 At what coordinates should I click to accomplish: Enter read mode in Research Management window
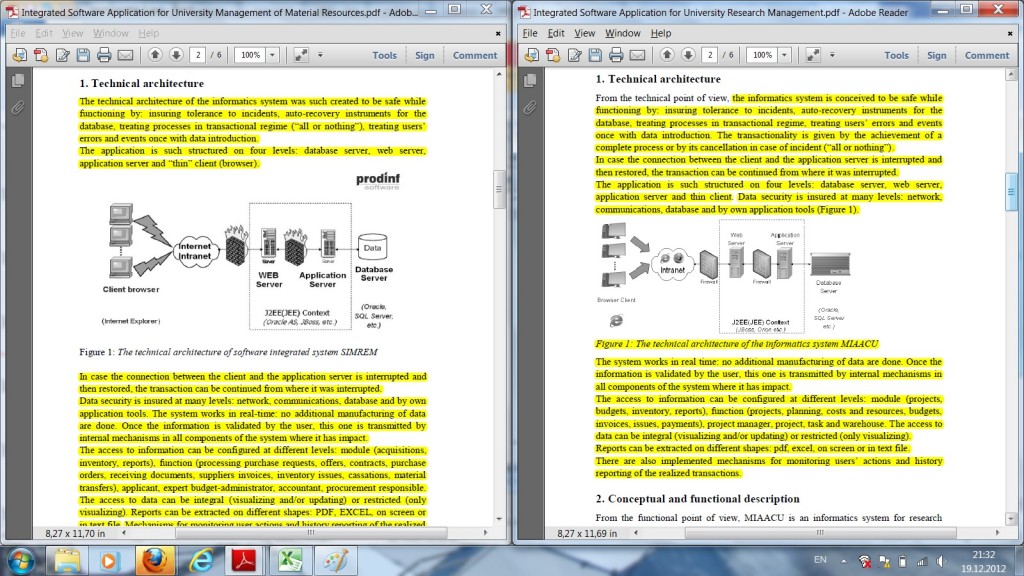point(813,56)
